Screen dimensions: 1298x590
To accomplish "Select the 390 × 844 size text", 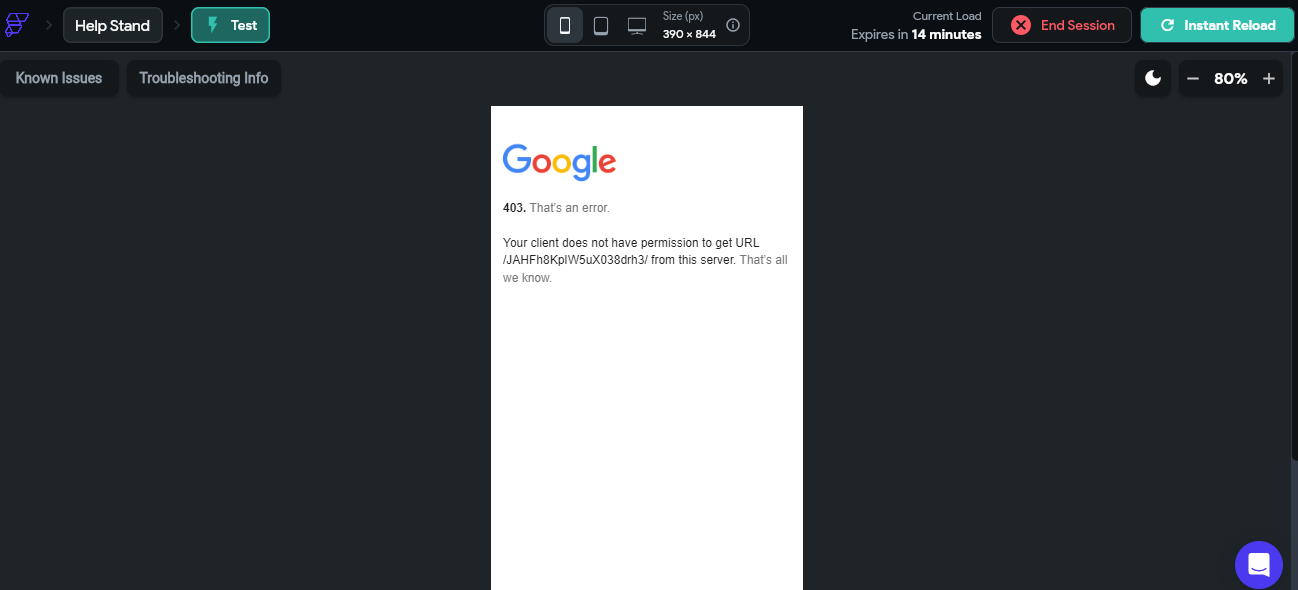I will point(689,34).
